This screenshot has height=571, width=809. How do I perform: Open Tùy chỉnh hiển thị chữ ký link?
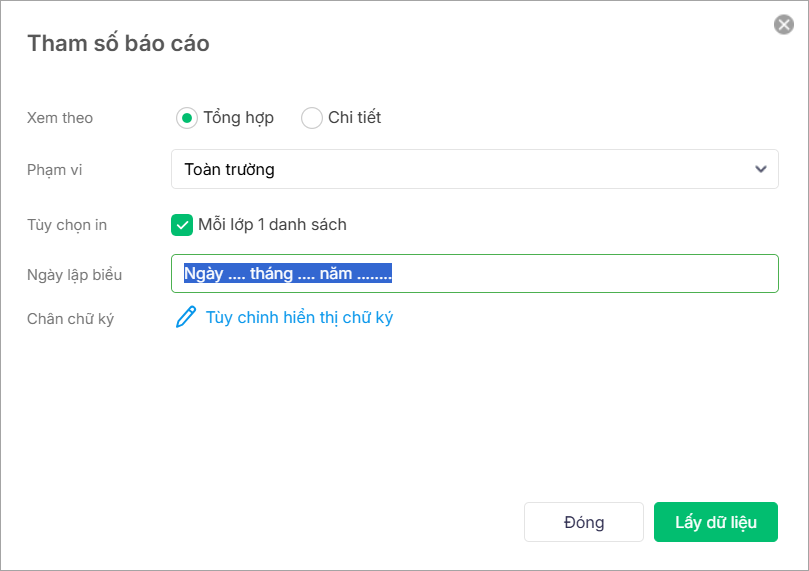tap(299, 318)
